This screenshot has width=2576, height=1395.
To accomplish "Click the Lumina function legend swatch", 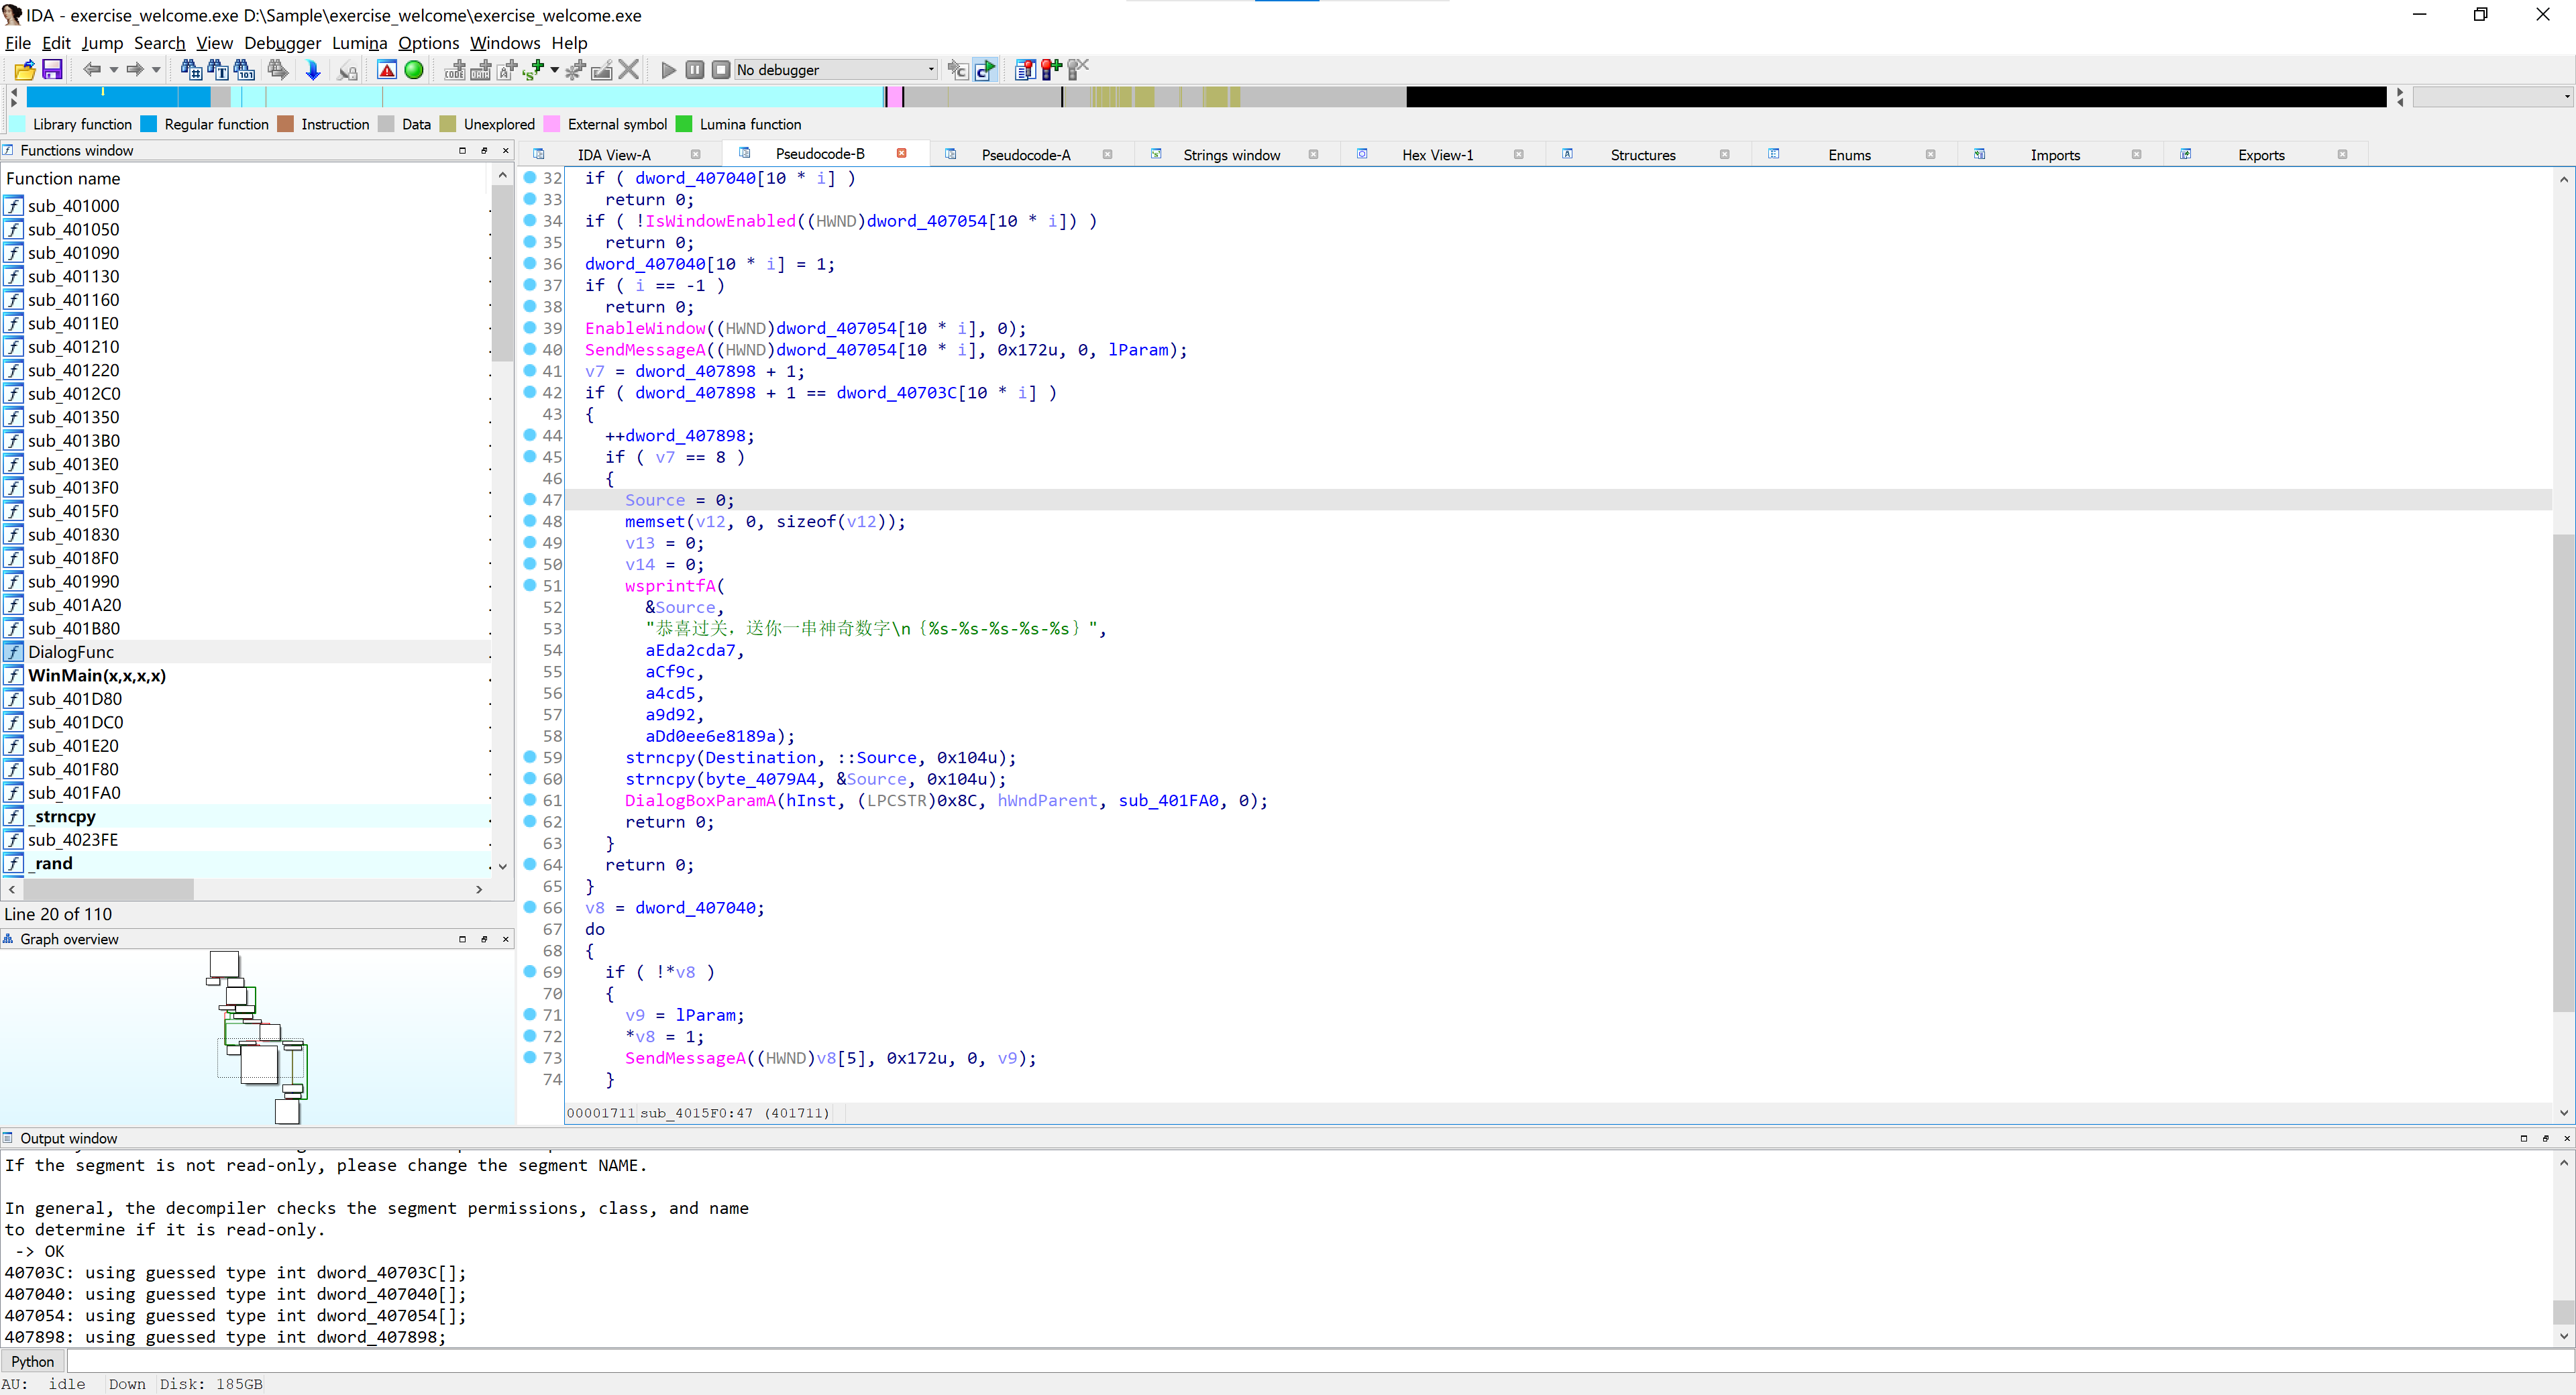I will pos(684,124).
